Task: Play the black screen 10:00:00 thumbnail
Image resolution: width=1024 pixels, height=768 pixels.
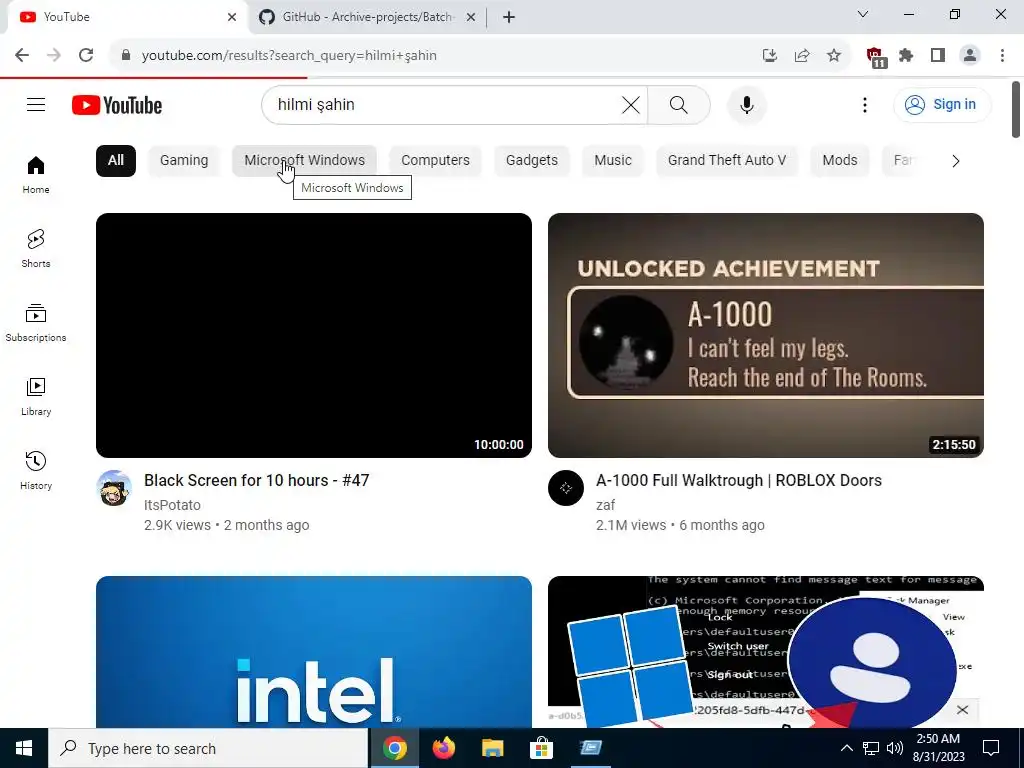Action: 313,335
